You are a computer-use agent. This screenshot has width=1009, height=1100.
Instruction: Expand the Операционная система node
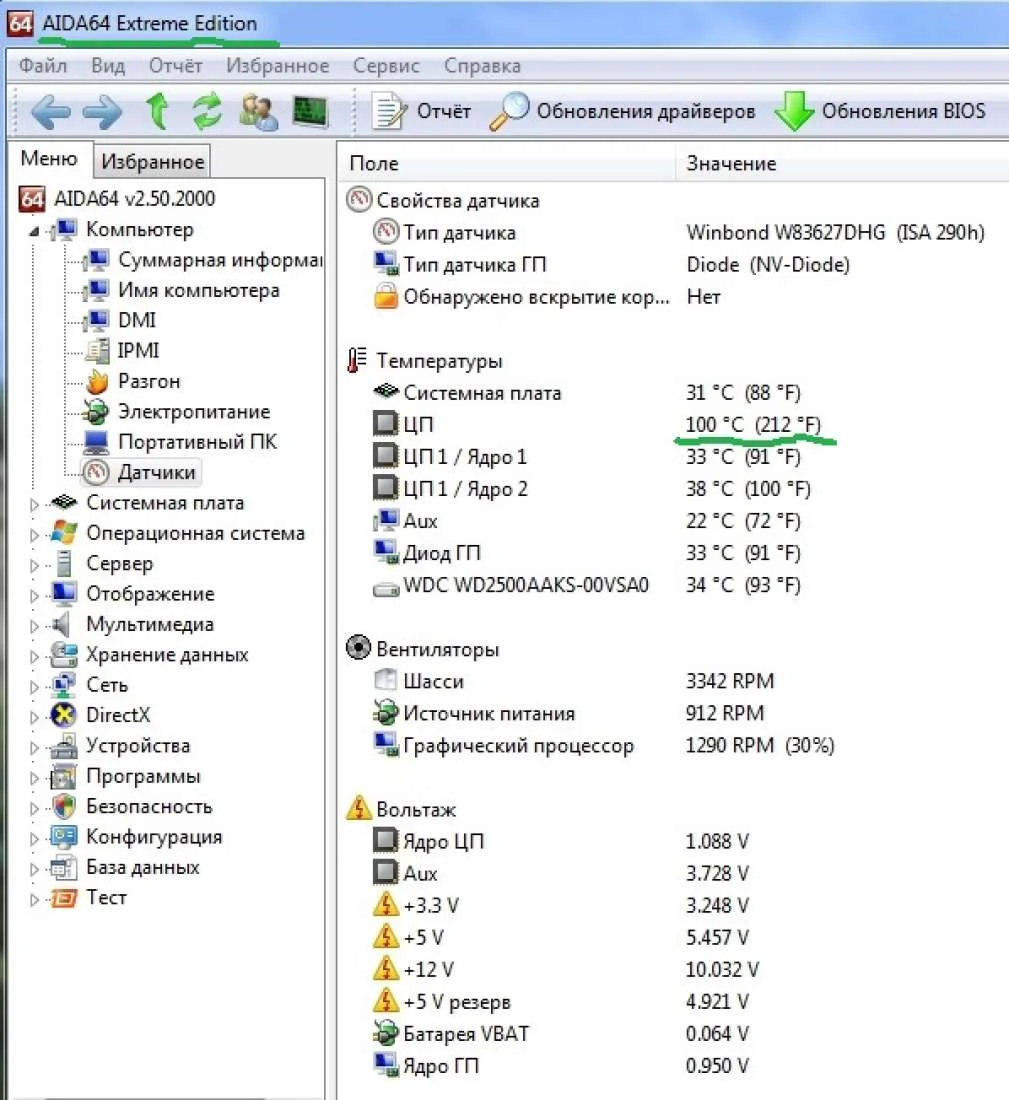pos(34,535)
